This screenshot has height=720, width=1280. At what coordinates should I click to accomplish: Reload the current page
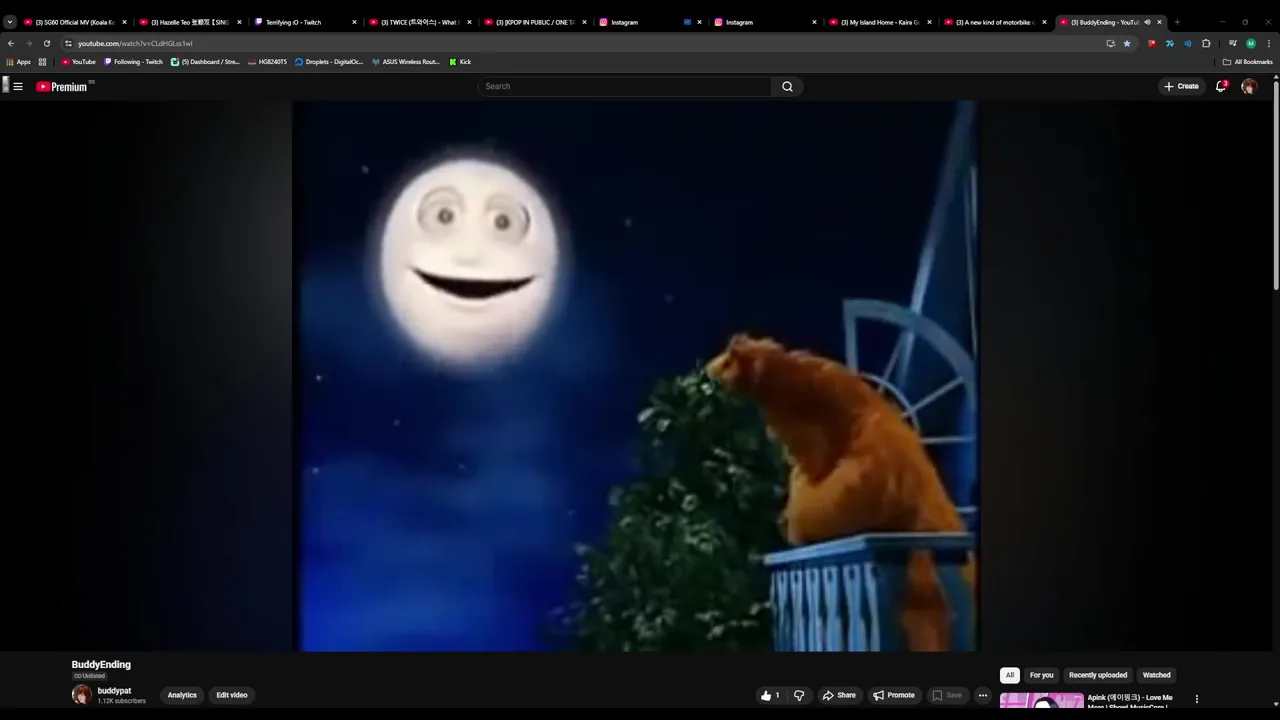click(46, 43)
